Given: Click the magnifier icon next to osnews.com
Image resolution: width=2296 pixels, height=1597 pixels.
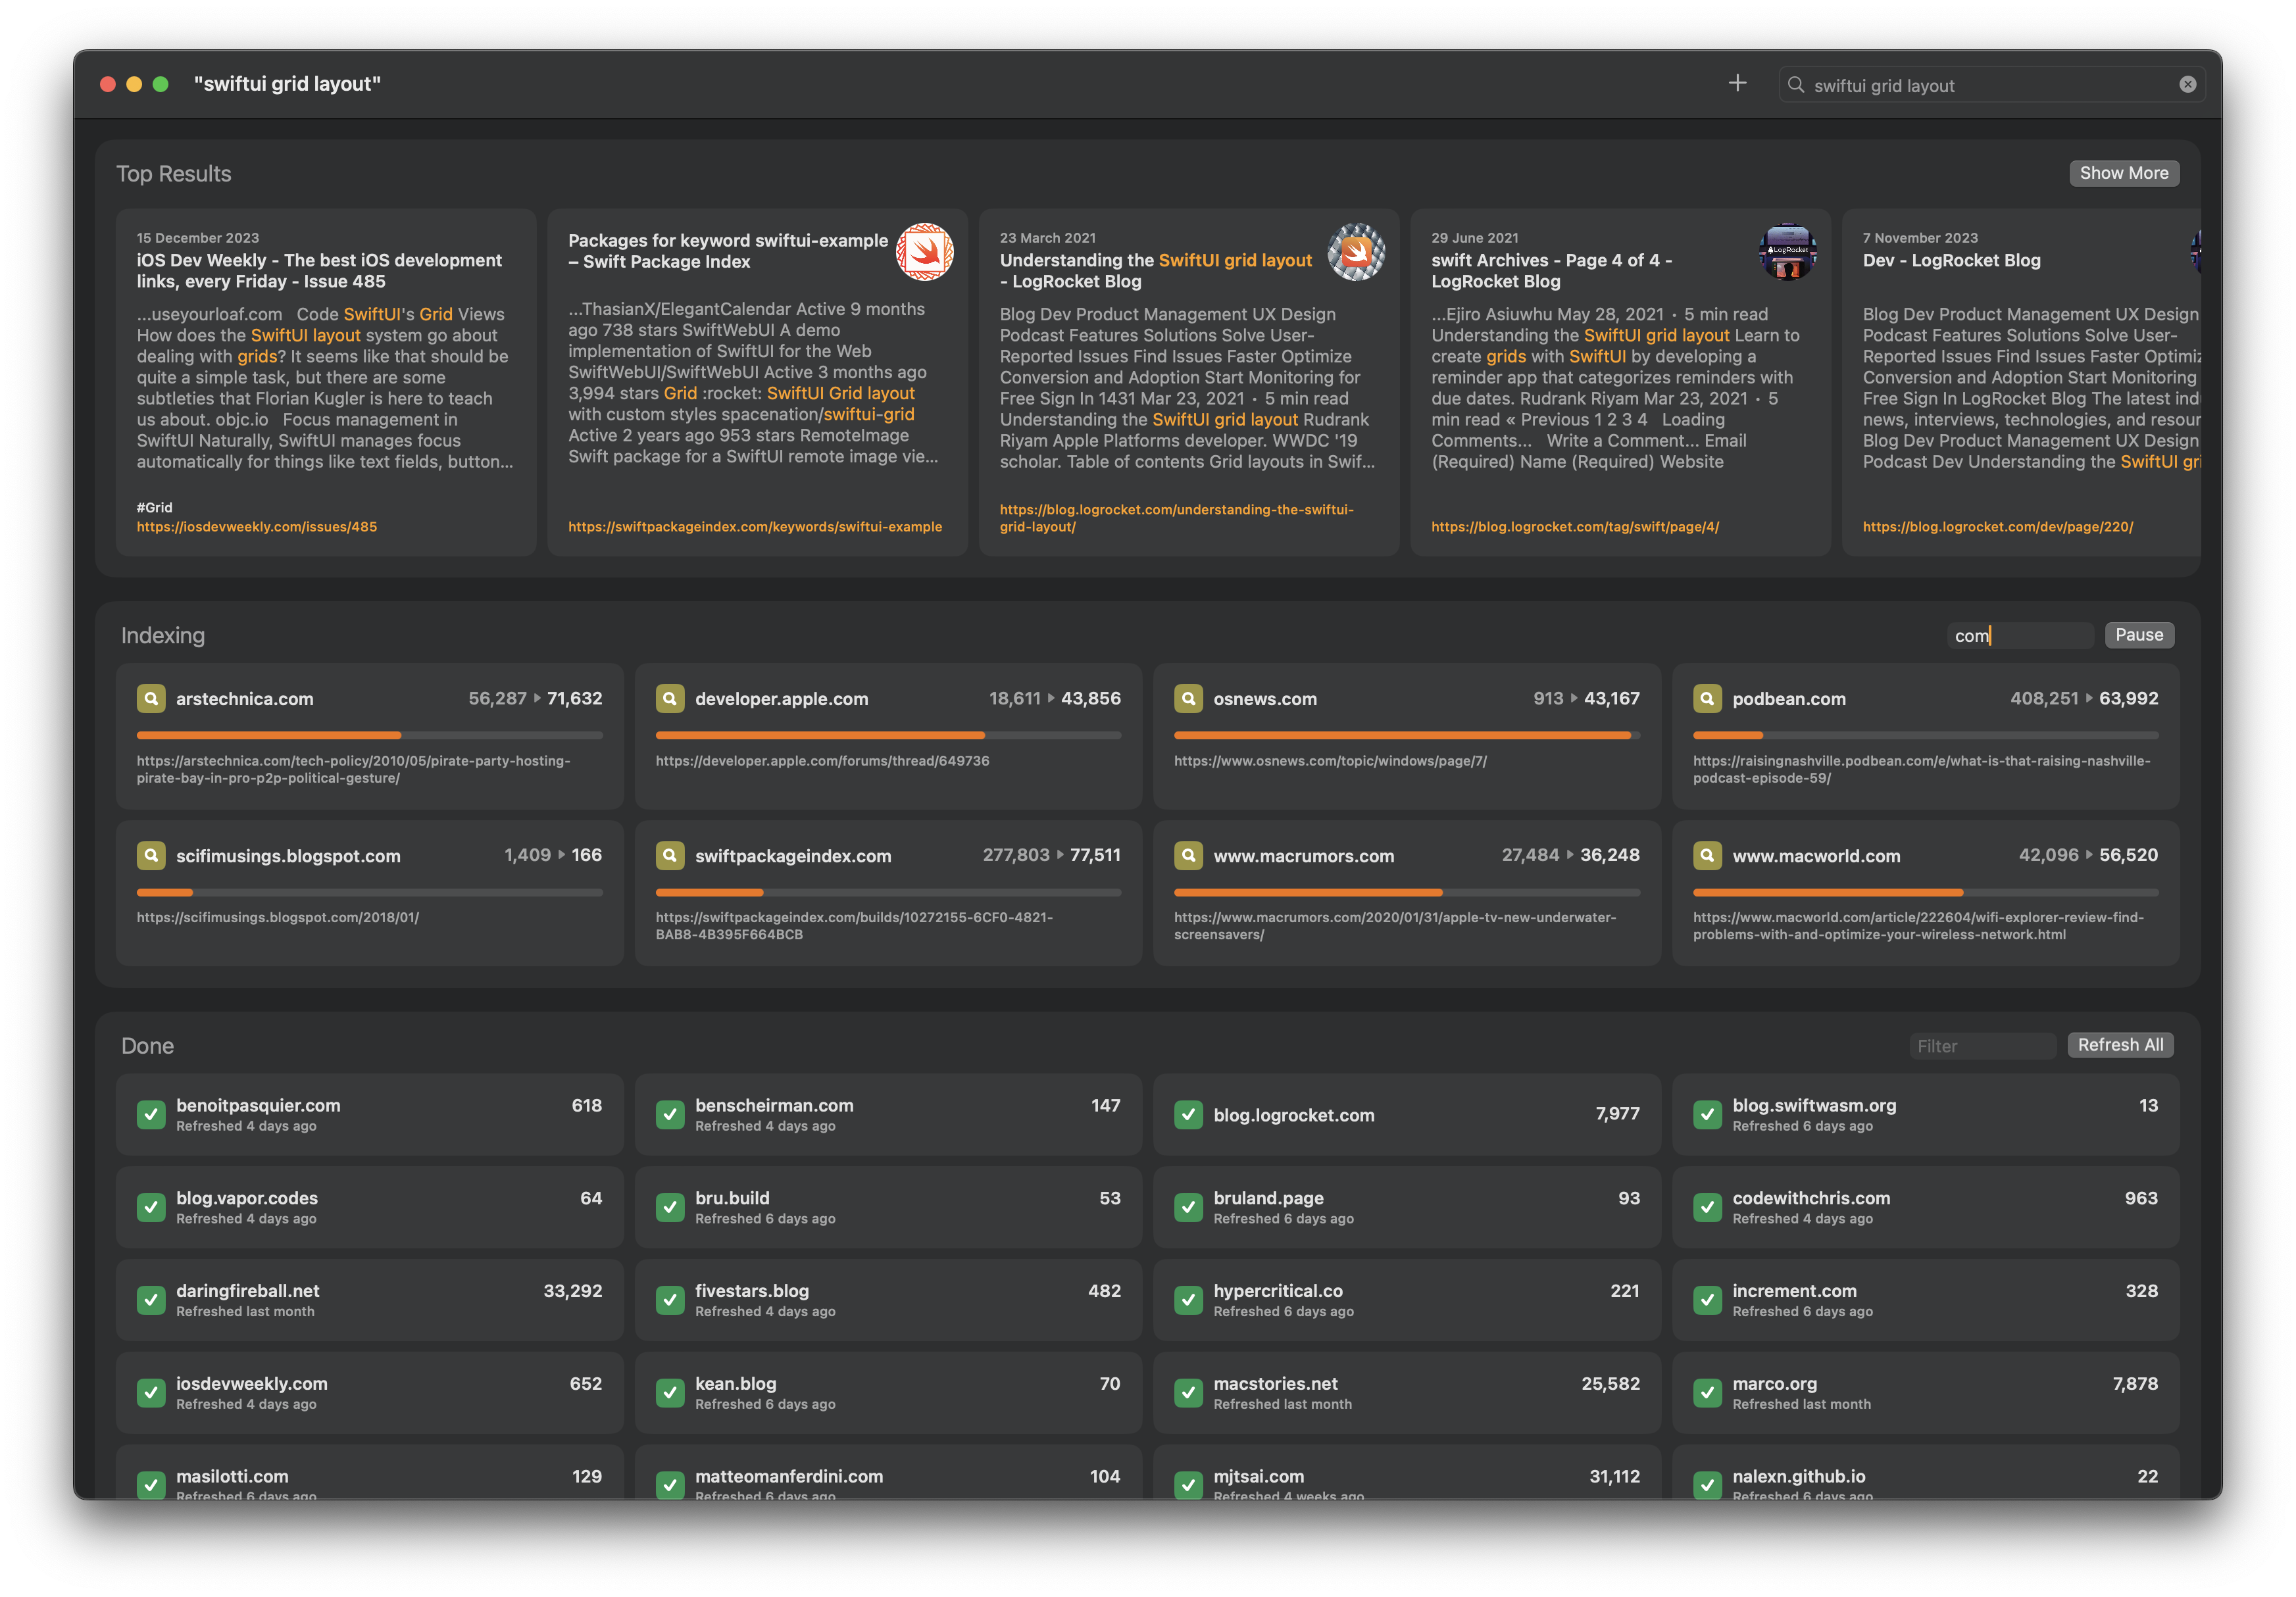Looking at the screenshot, I should (x=1188, y=698).
